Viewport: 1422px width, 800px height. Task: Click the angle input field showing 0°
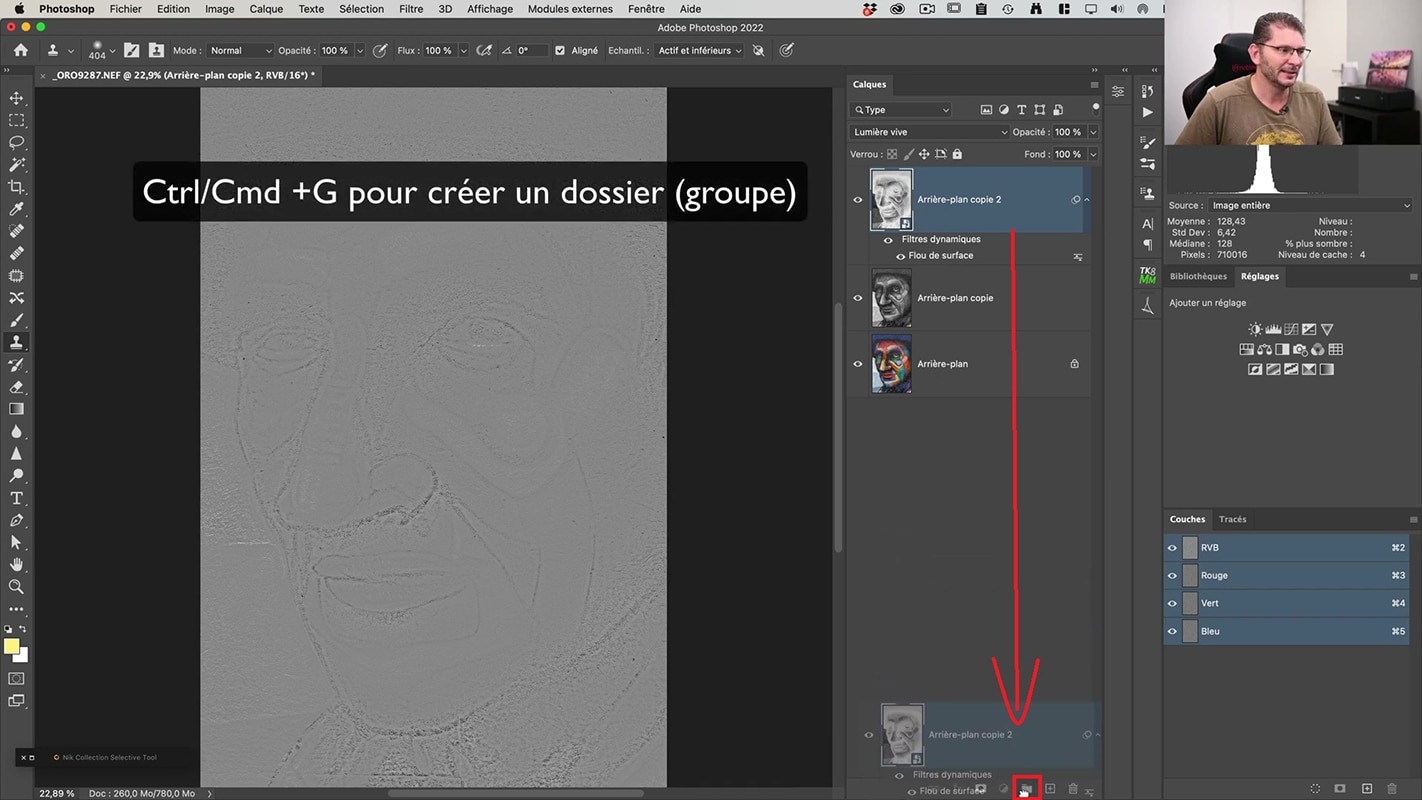point(532,50)
